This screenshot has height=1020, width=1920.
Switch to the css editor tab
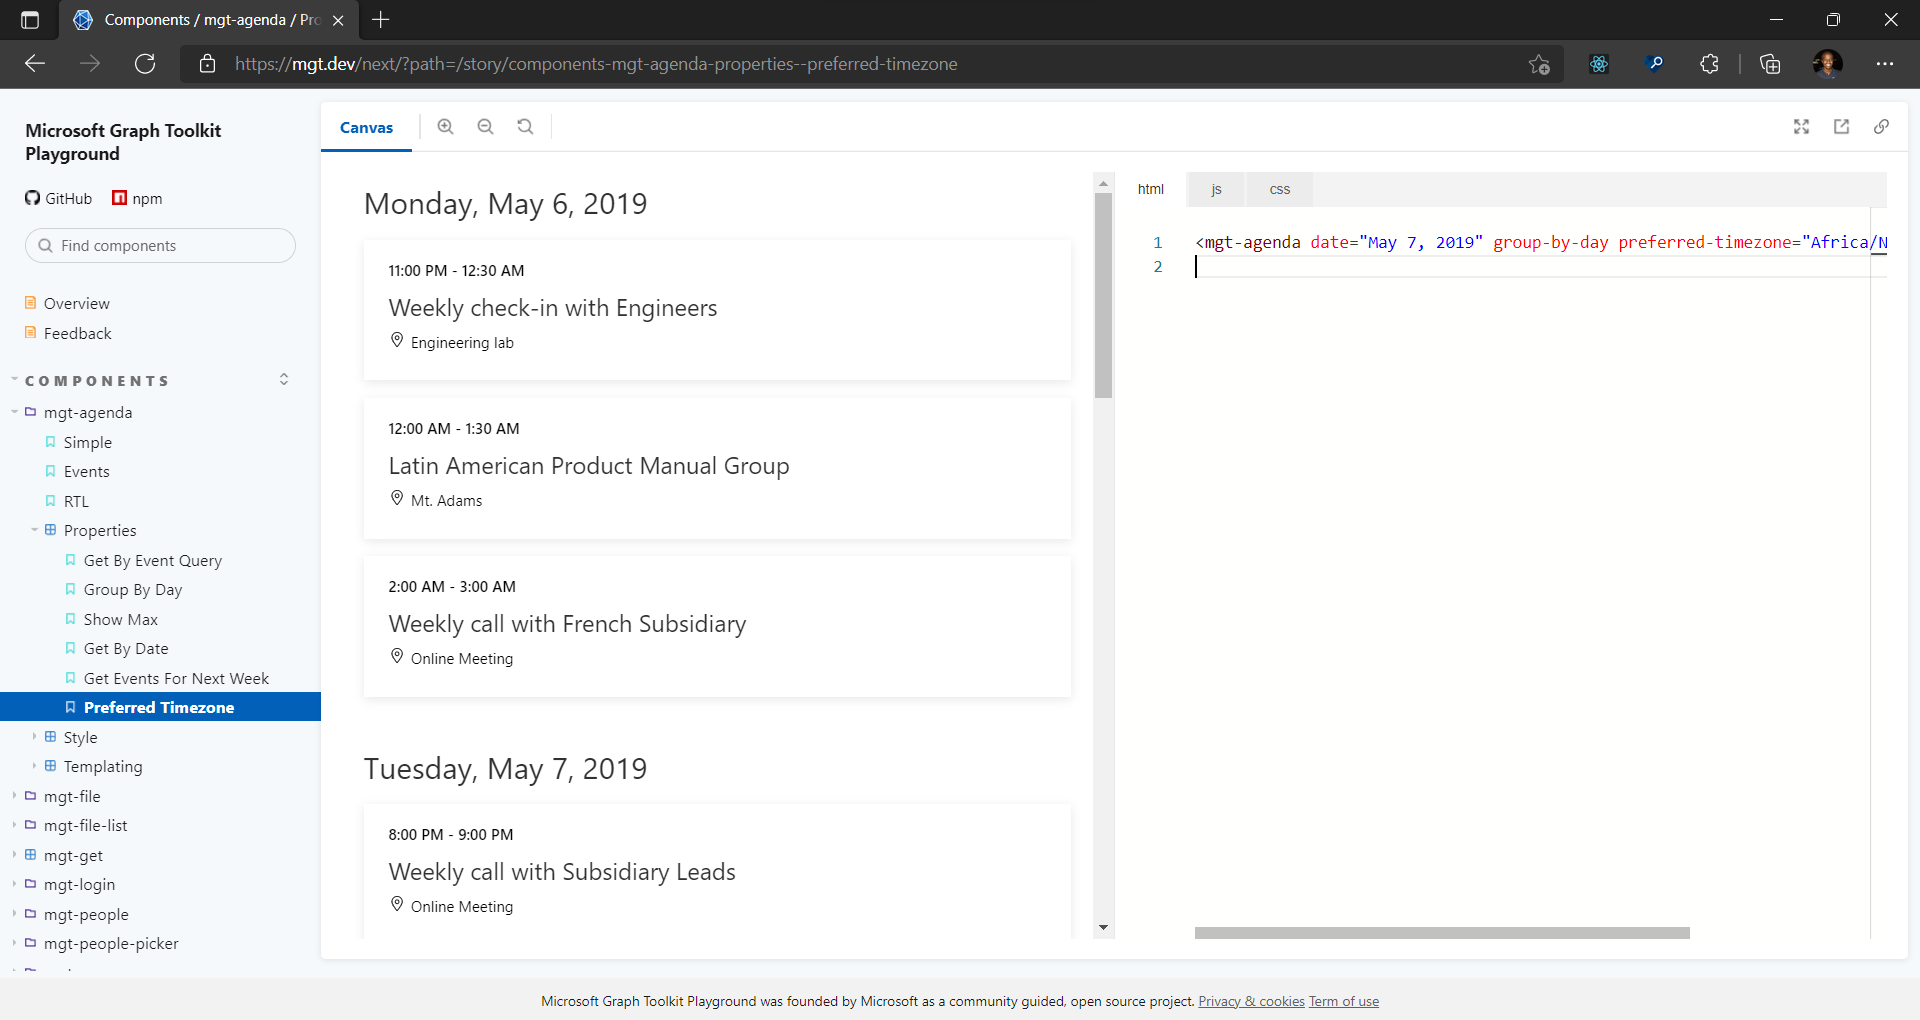[x=1278, y=189]
